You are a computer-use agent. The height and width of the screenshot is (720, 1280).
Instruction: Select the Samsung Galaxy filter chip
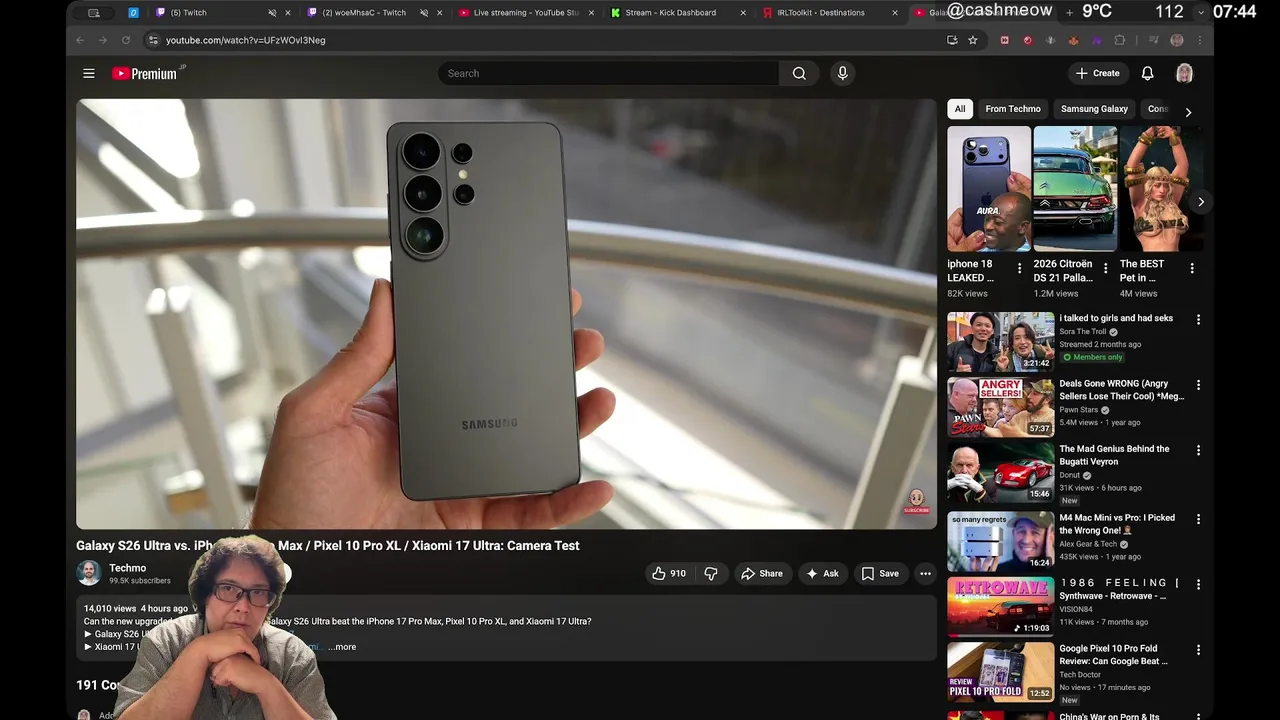(1094, 109)
